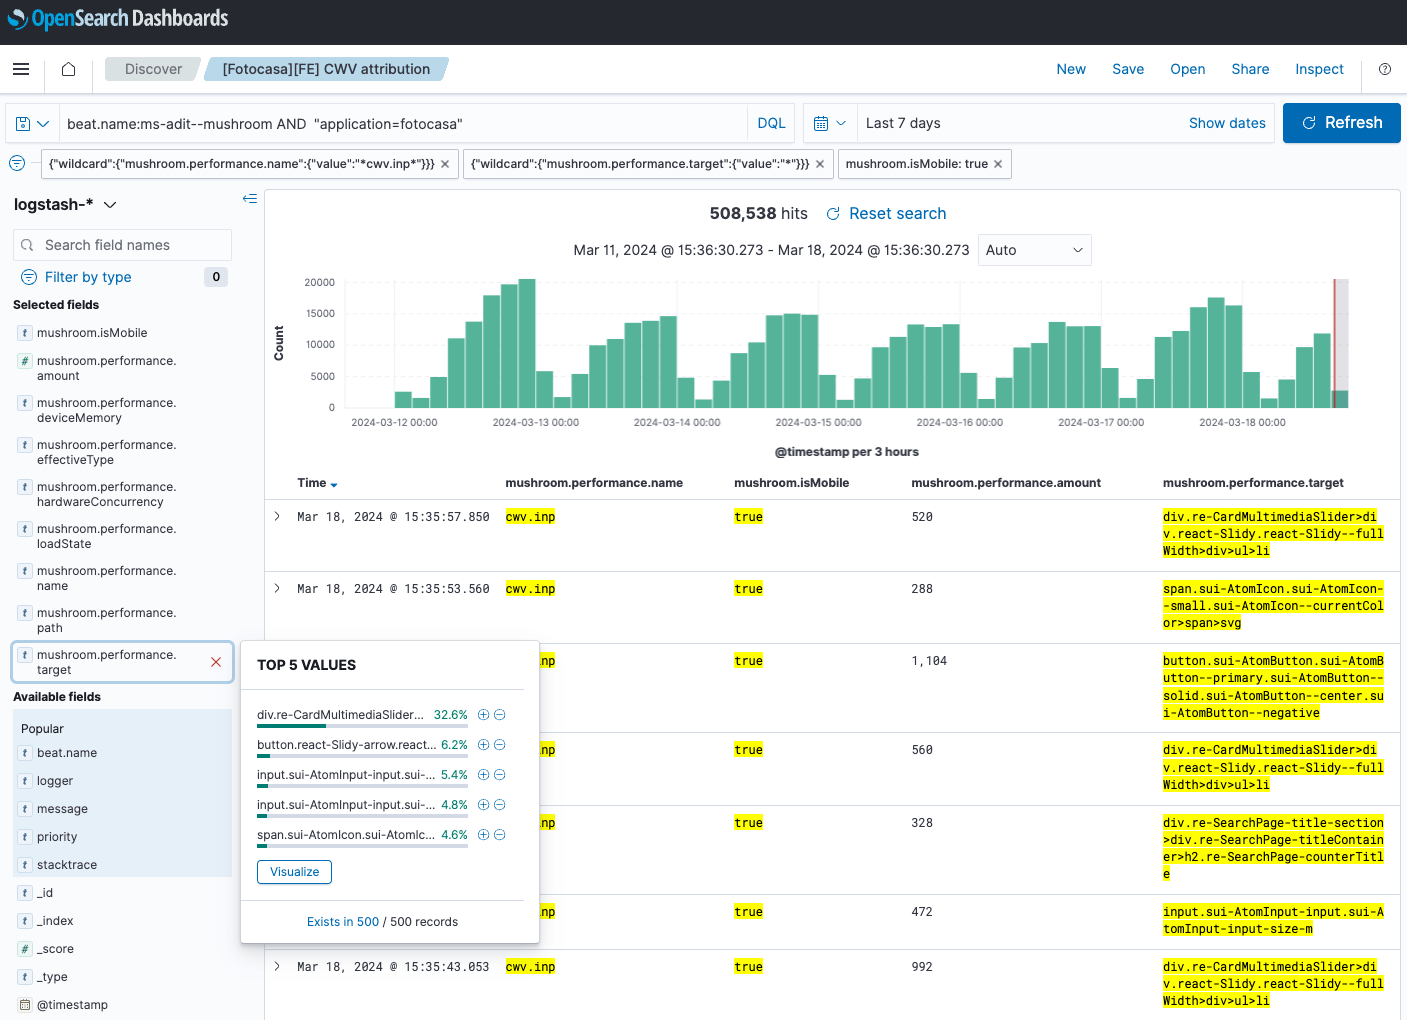Click the OpenSearch Dashboards home icon
This screenshot has height=1020, width=1407.
(67, 68)
